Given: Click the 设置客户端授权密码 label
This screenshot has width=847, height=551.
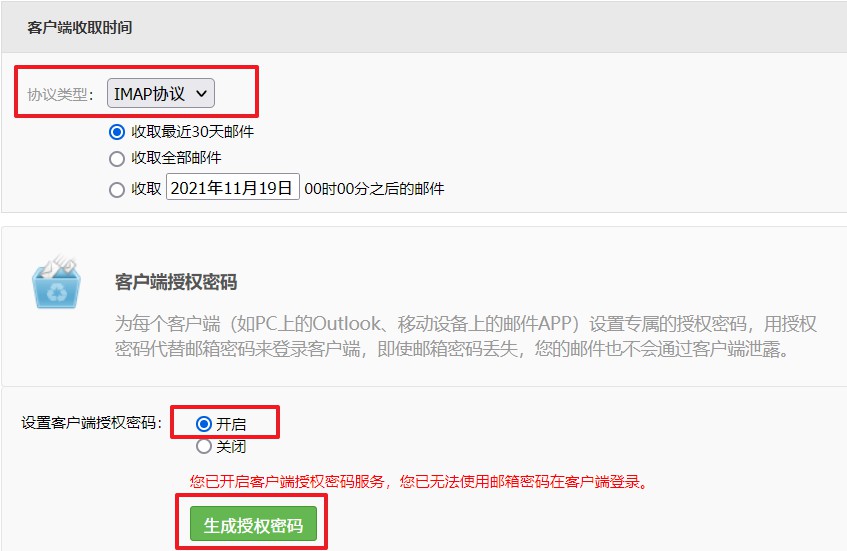Looking at the screenshot, I should 91,422.
